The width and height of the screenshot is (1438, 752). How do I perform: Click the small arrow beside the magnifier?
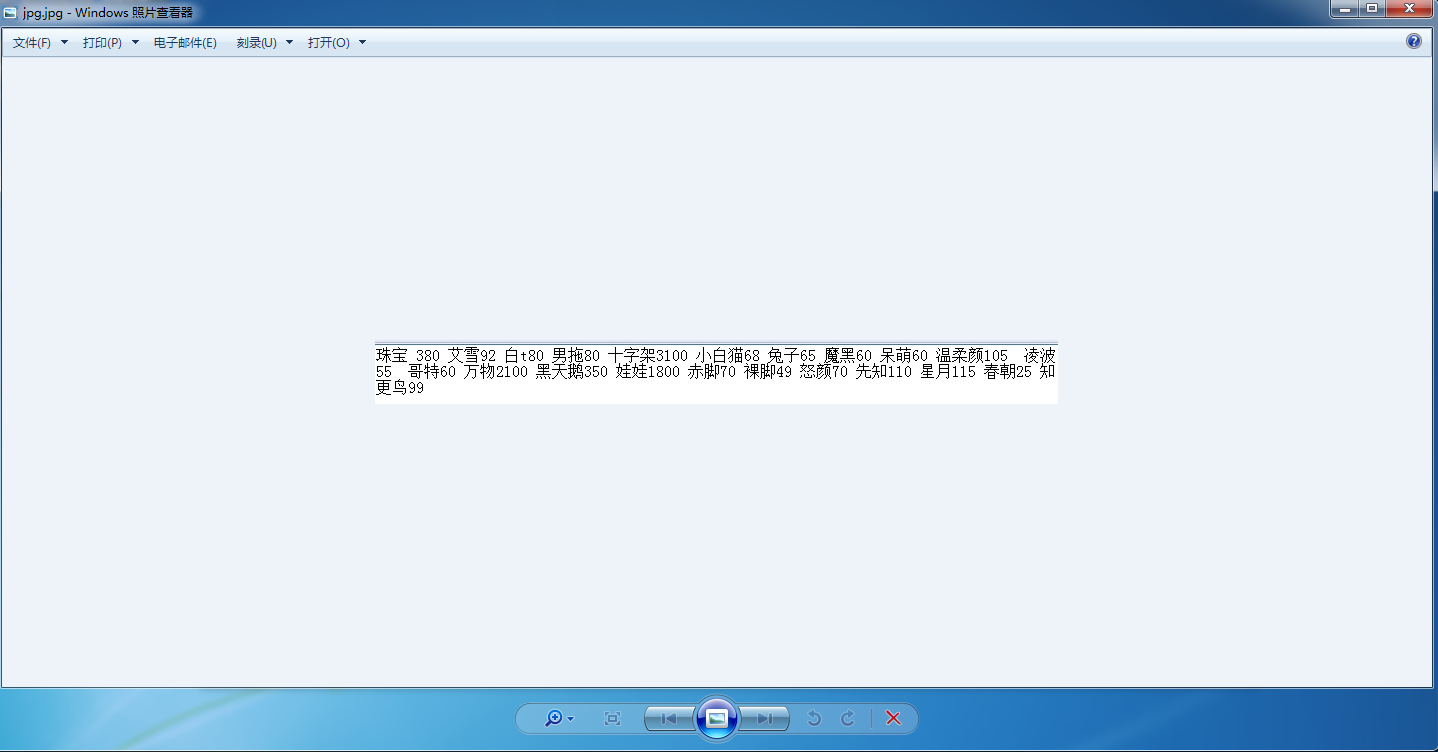[x=570, y=719]
